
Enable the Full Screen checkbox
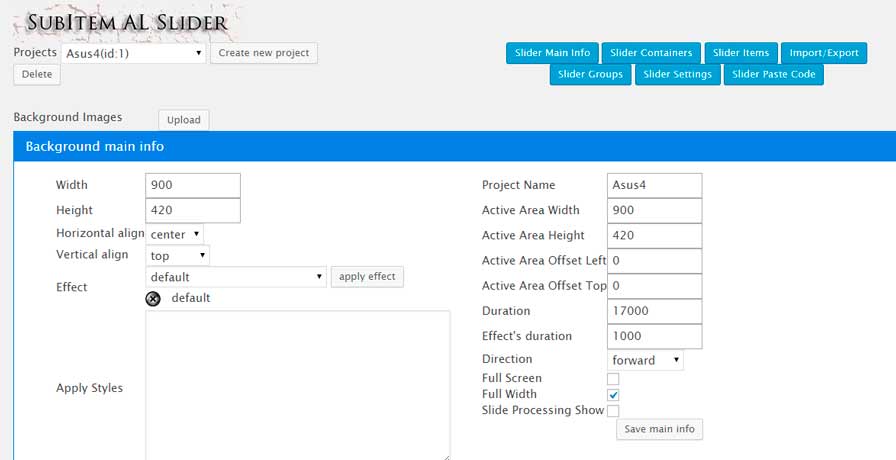[613, 378]
